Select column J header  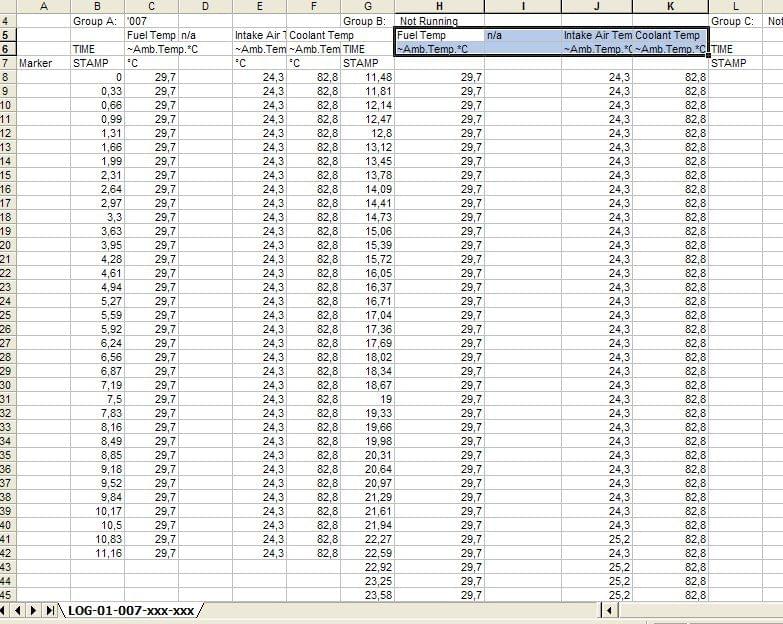tap(597, 6)
